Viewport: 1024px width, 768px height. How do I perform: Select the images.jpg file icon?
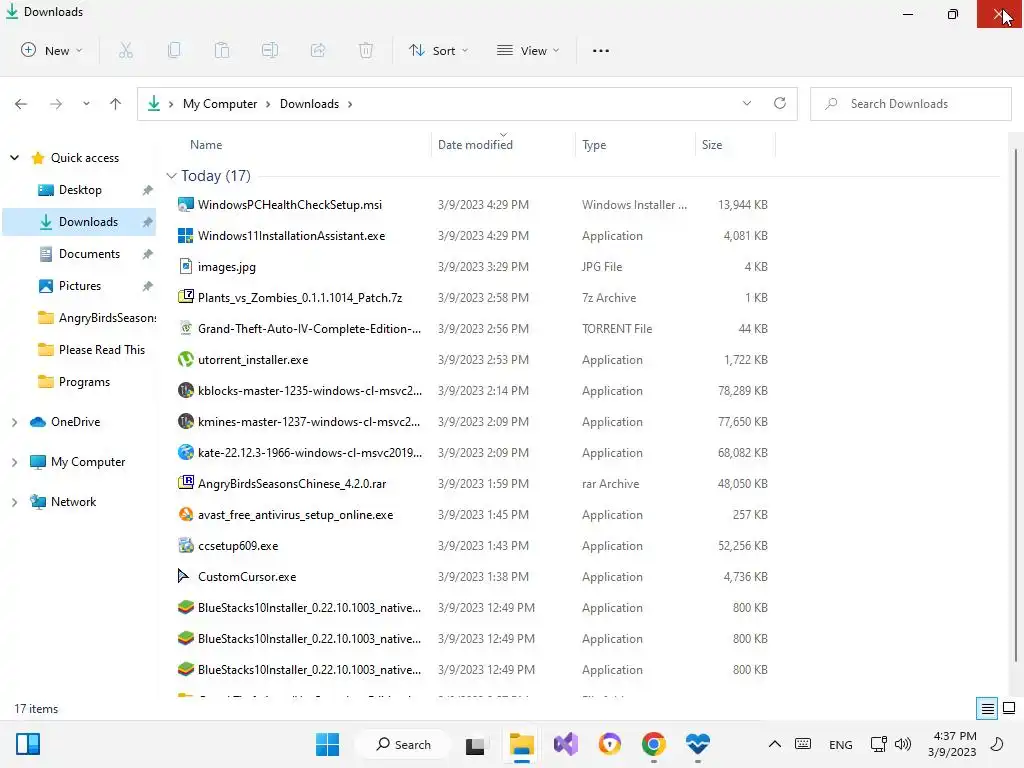[185, 266]
